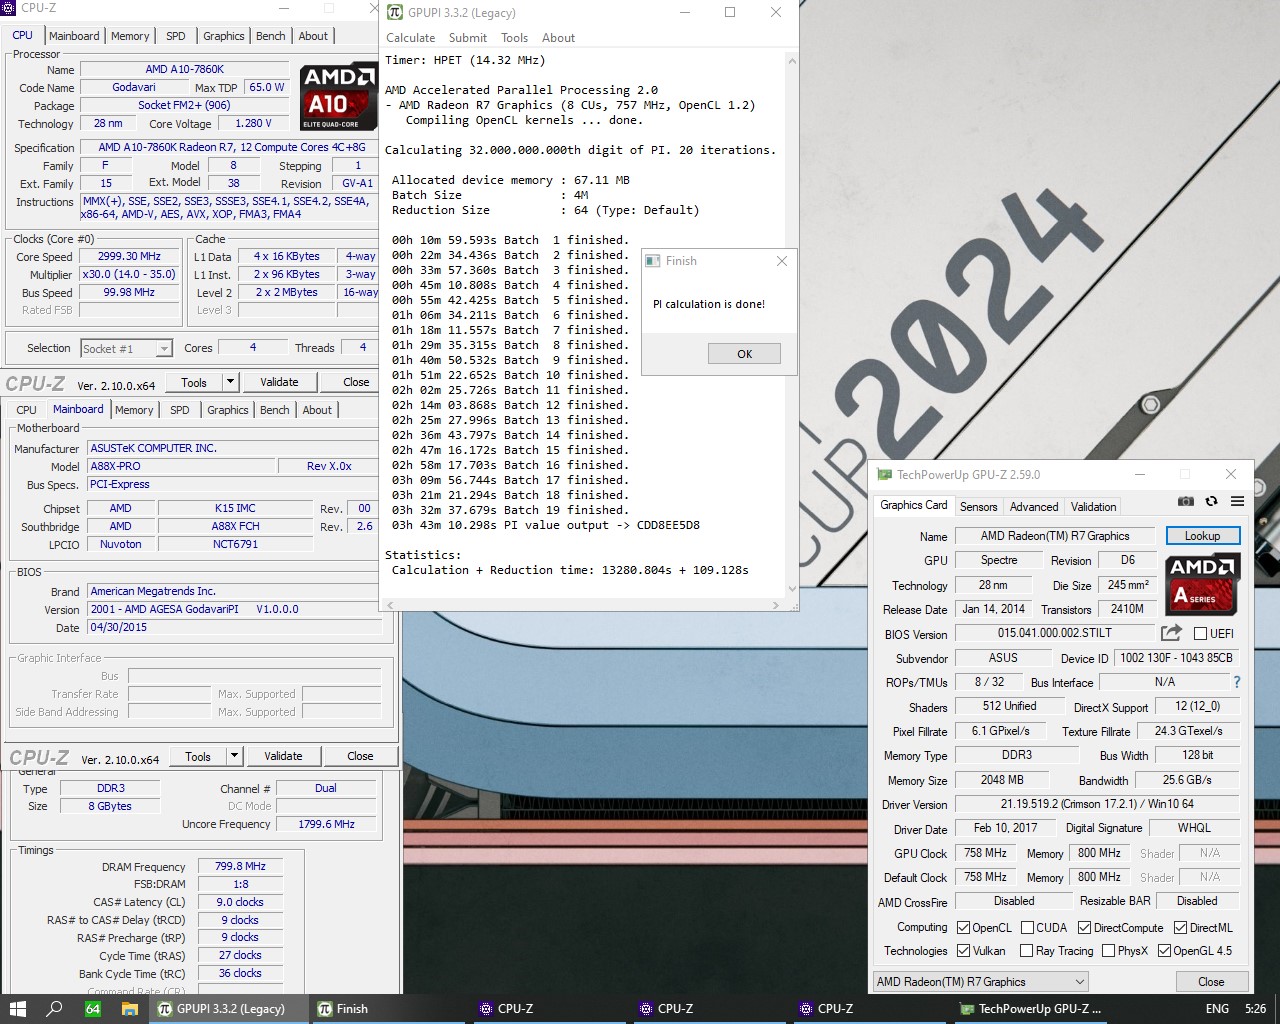Click GPUPI vertical scrollbar up arrow
Viewport: 1280px width, 1024px height.
tap(792, 61)
